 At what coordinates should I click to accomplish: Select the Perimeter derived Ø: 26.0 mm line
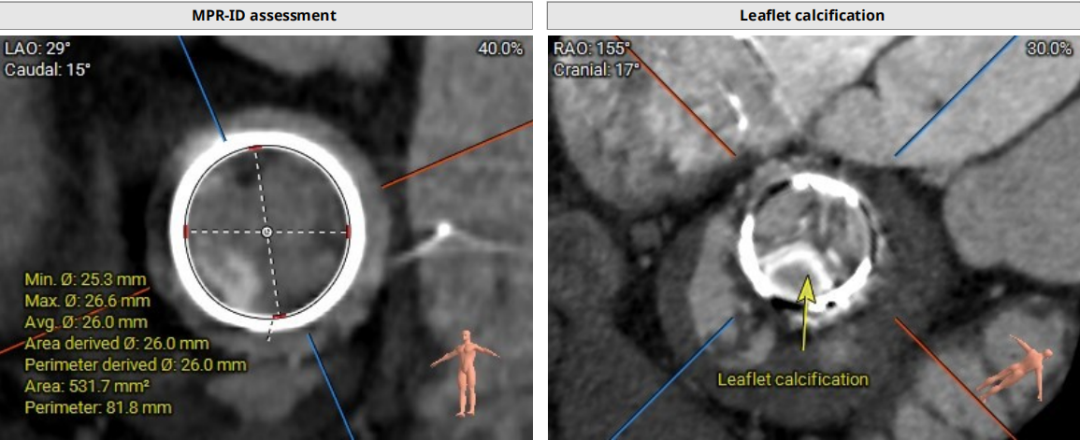pyautogui.click(x=135, y=365)
